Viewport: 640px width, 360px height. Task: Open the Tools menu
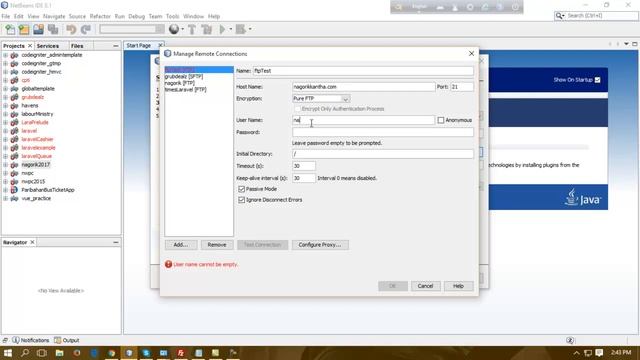point(172,16)
